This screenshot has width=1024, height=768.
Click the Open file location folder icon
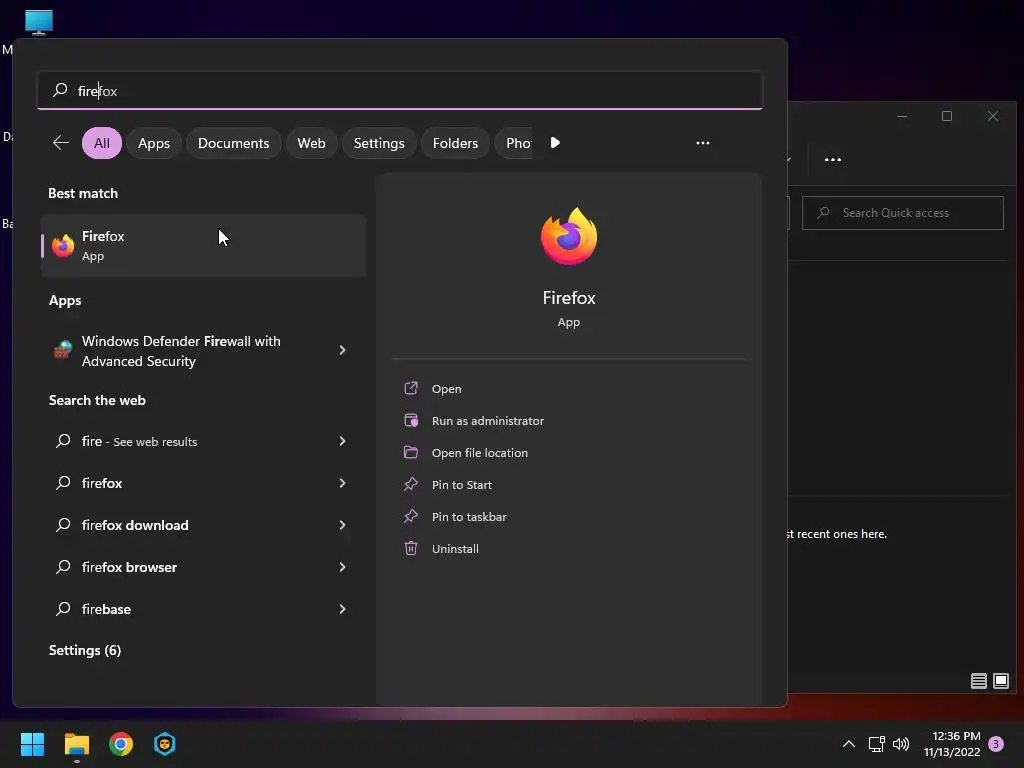411,452
